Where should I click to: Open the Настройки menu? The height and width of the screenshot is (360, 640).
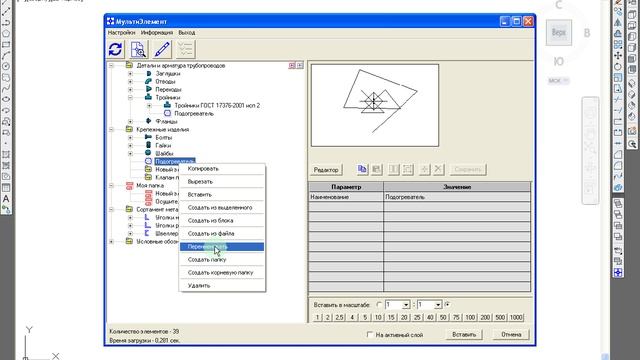(121, 32)
